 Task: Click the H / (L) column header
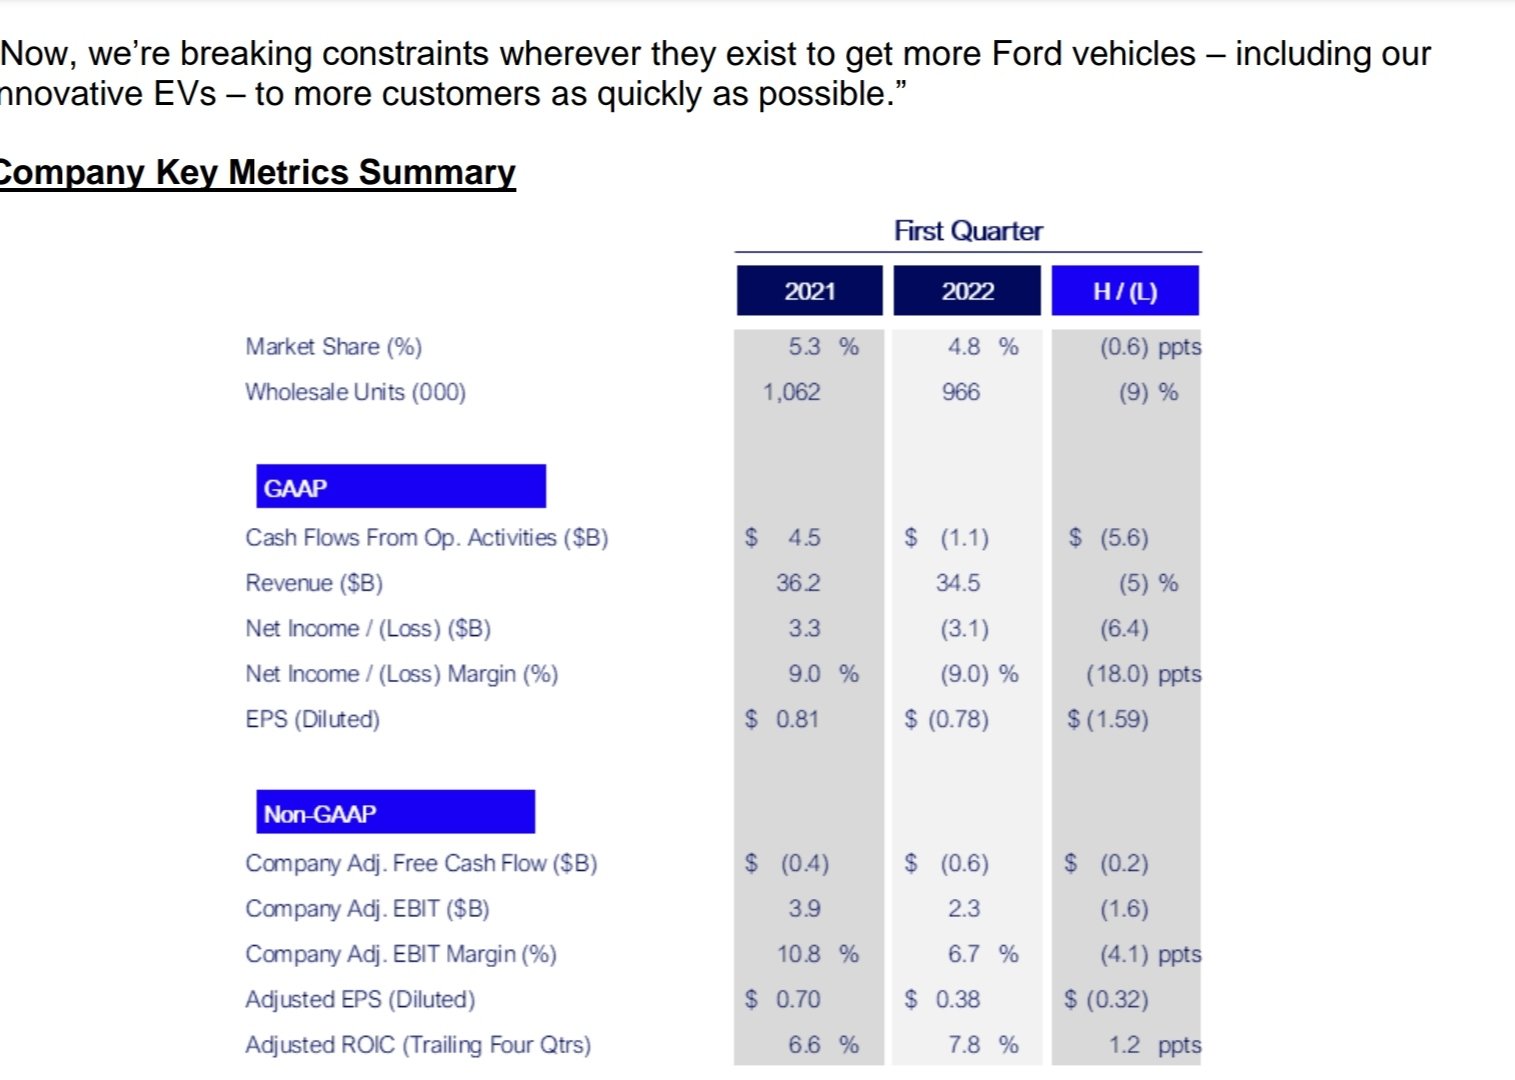pyautogui.click(x=1125, y=291)
